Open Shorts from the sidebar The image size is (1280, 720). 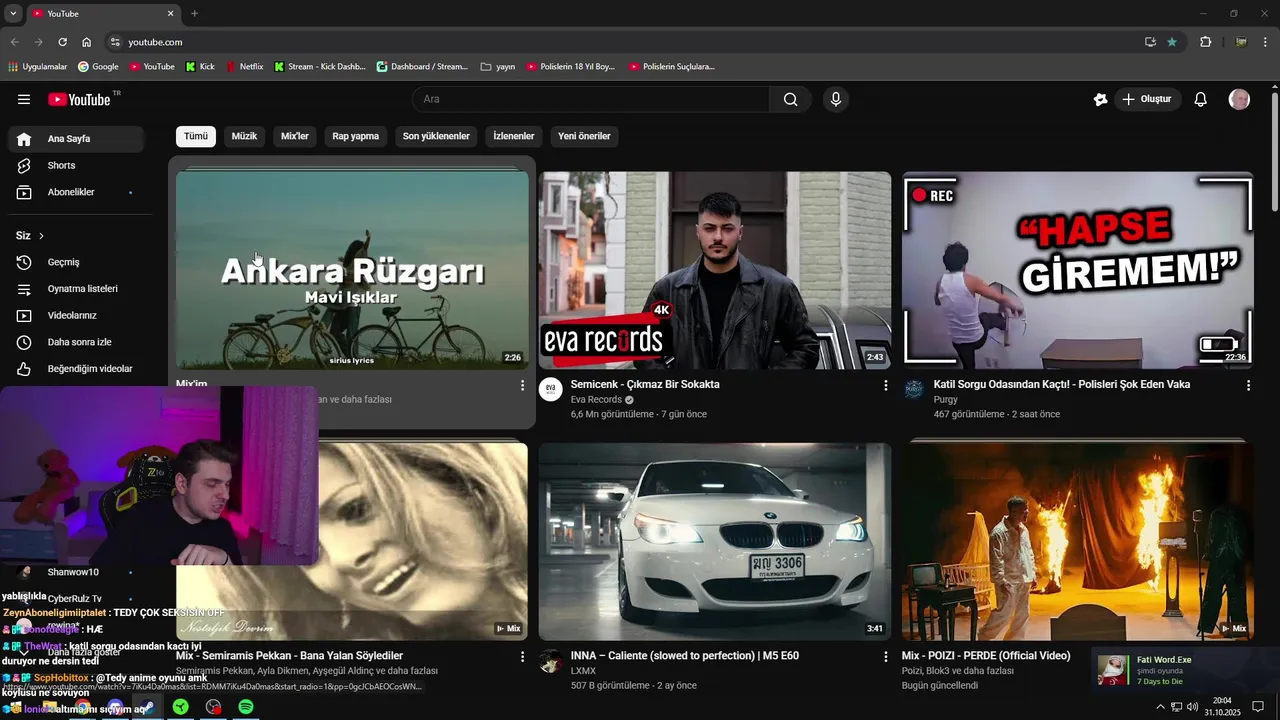(x=76, y=165)
